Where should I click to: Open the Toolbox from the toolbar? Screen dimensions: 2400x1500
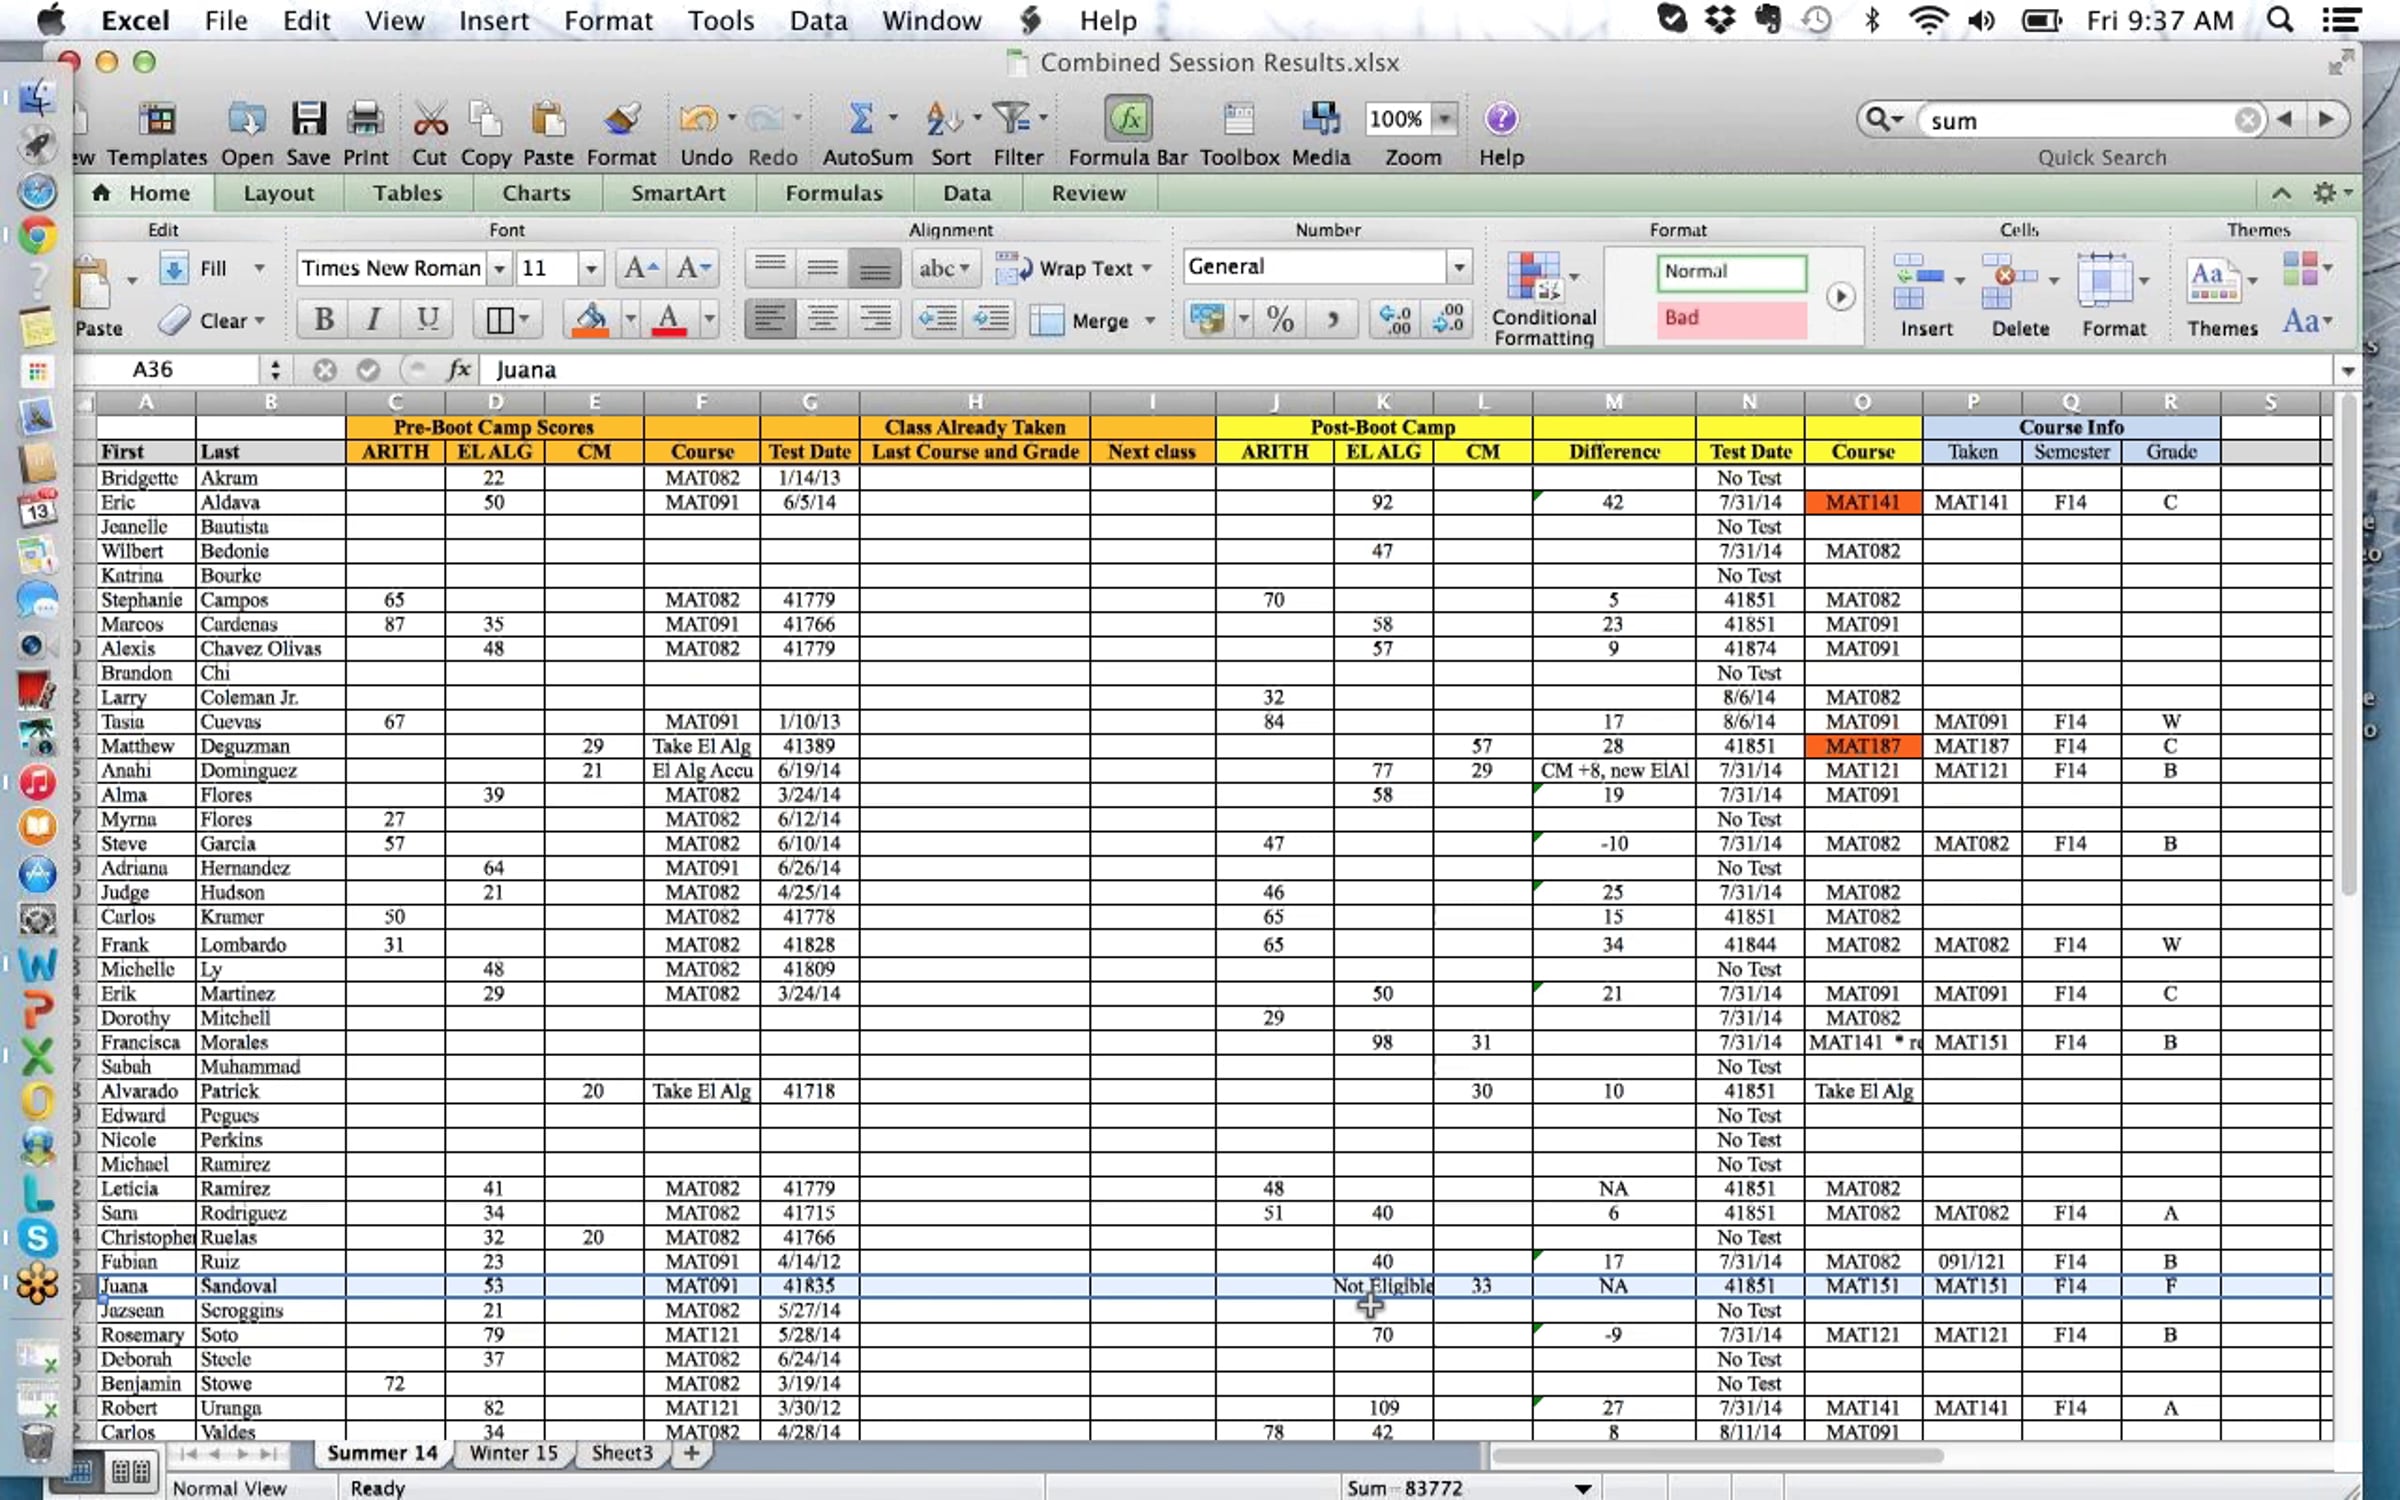[x=1238, y=120]
